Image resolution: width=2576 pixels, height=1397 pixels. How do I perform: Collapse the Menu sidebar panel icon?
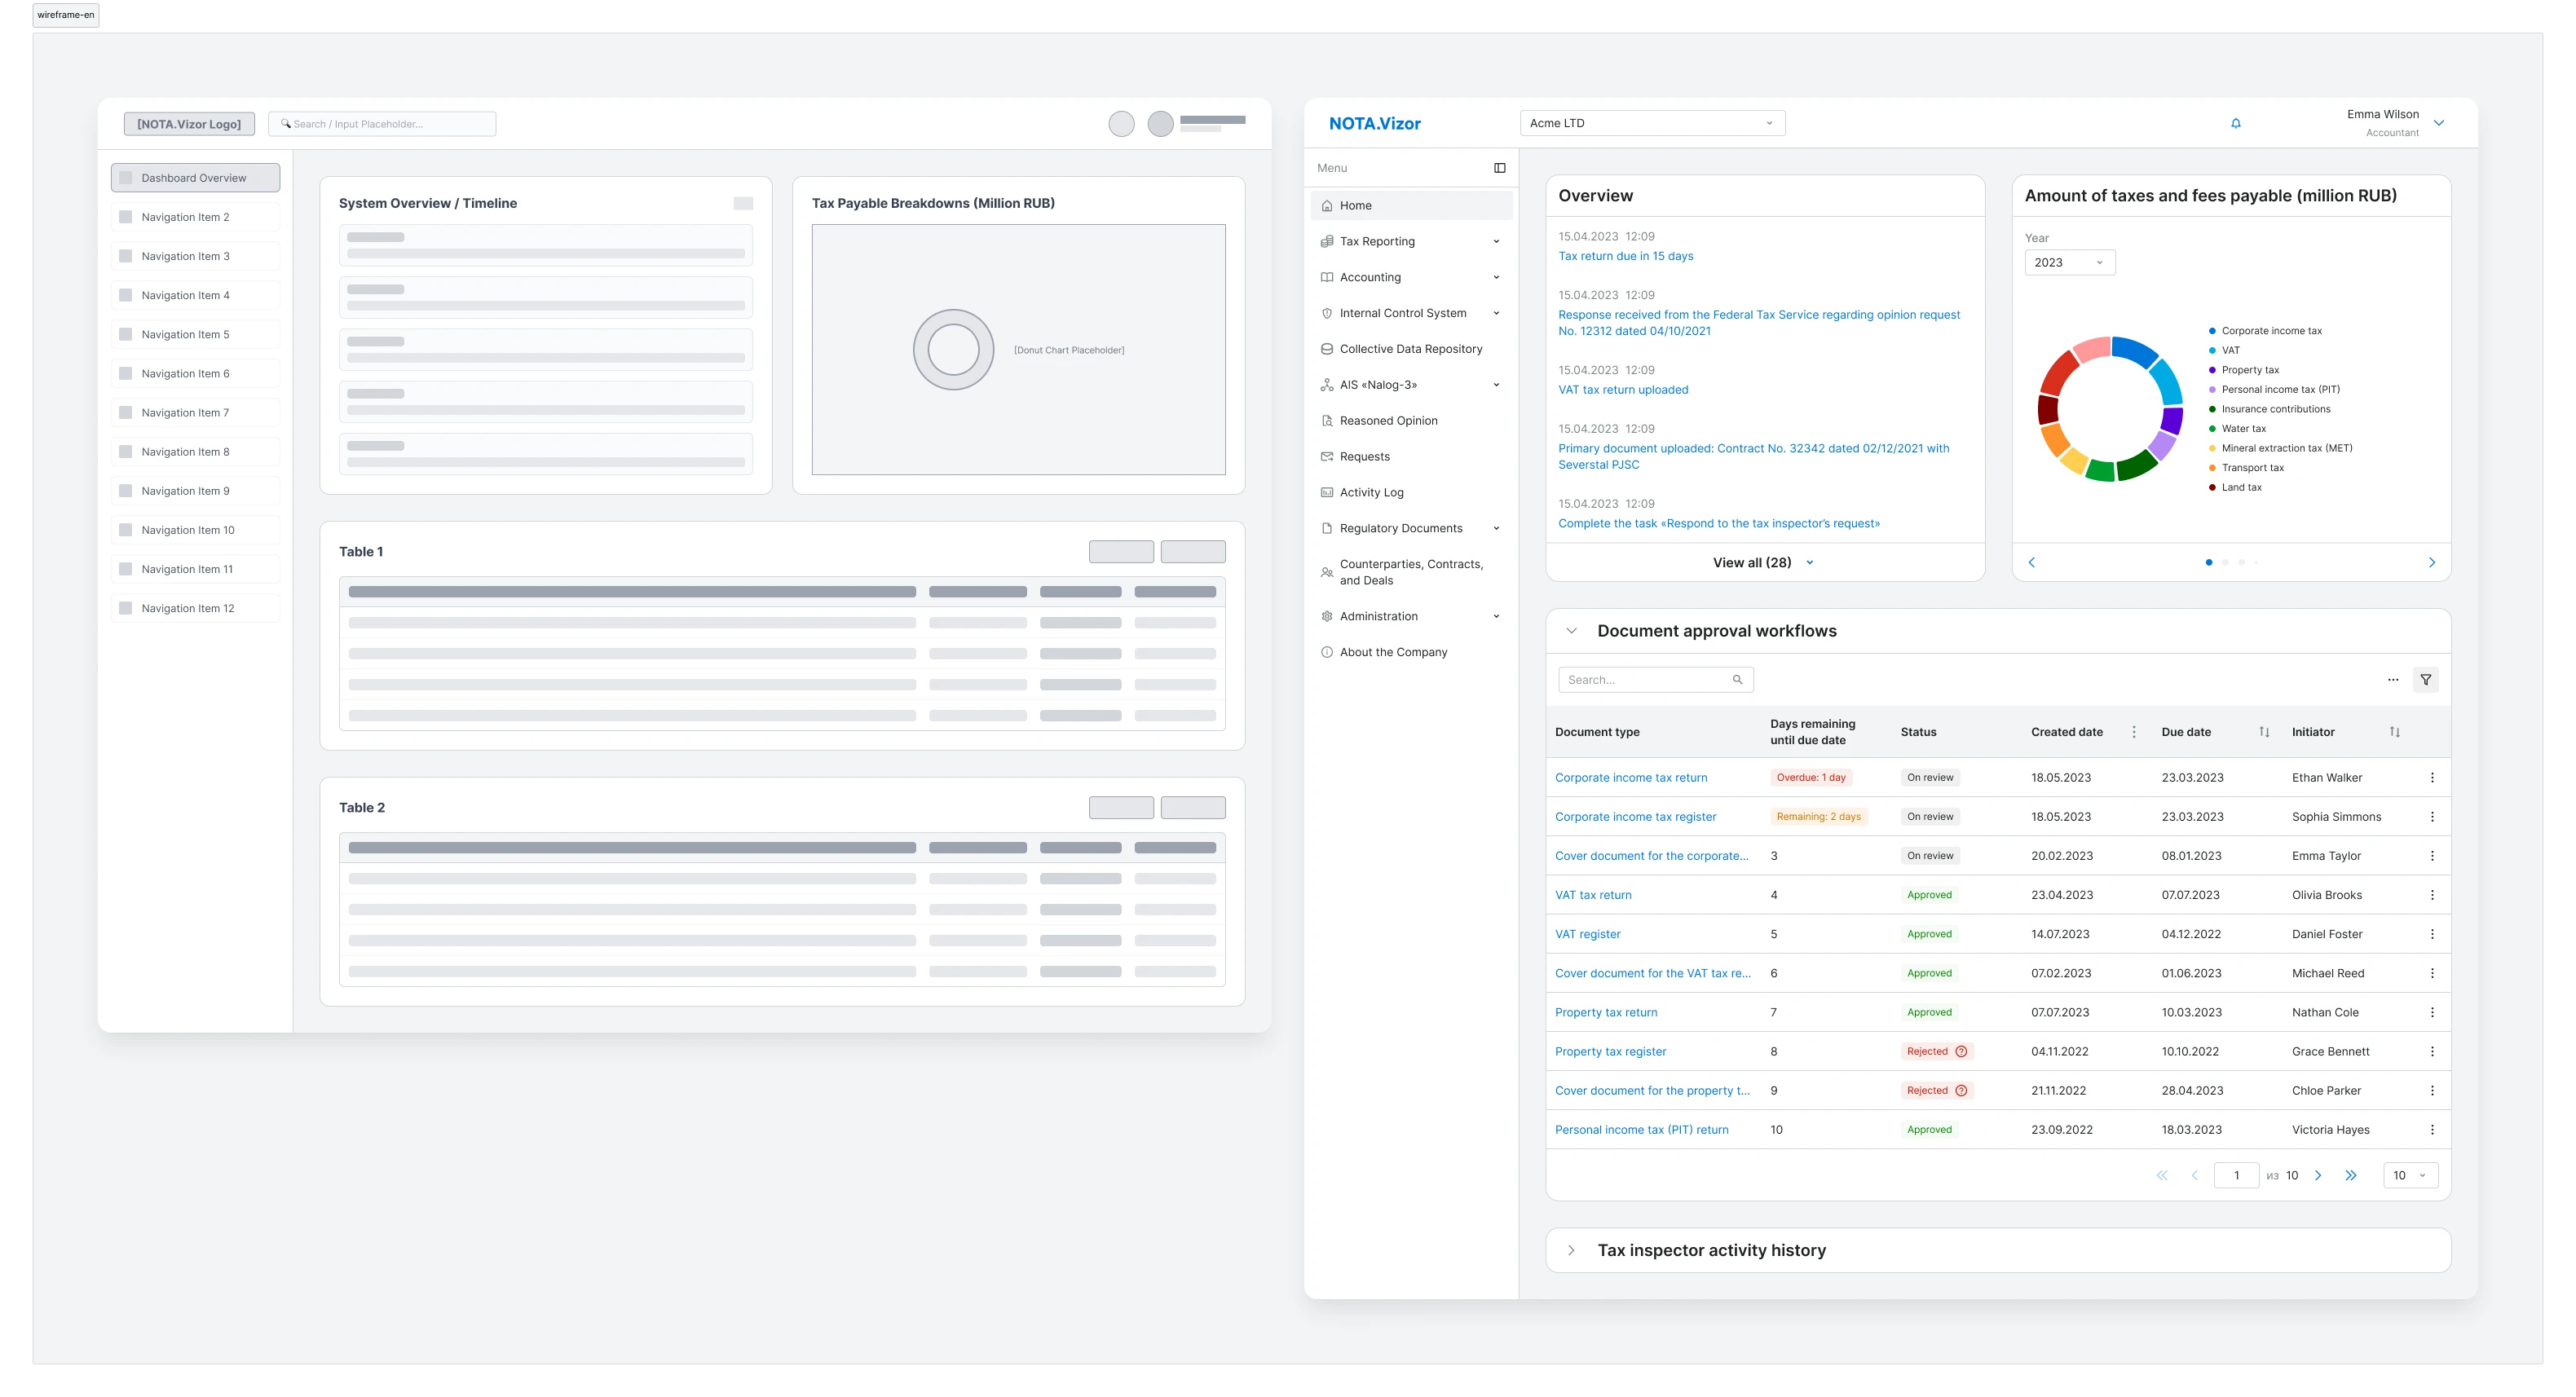[x=1499, y=168]
